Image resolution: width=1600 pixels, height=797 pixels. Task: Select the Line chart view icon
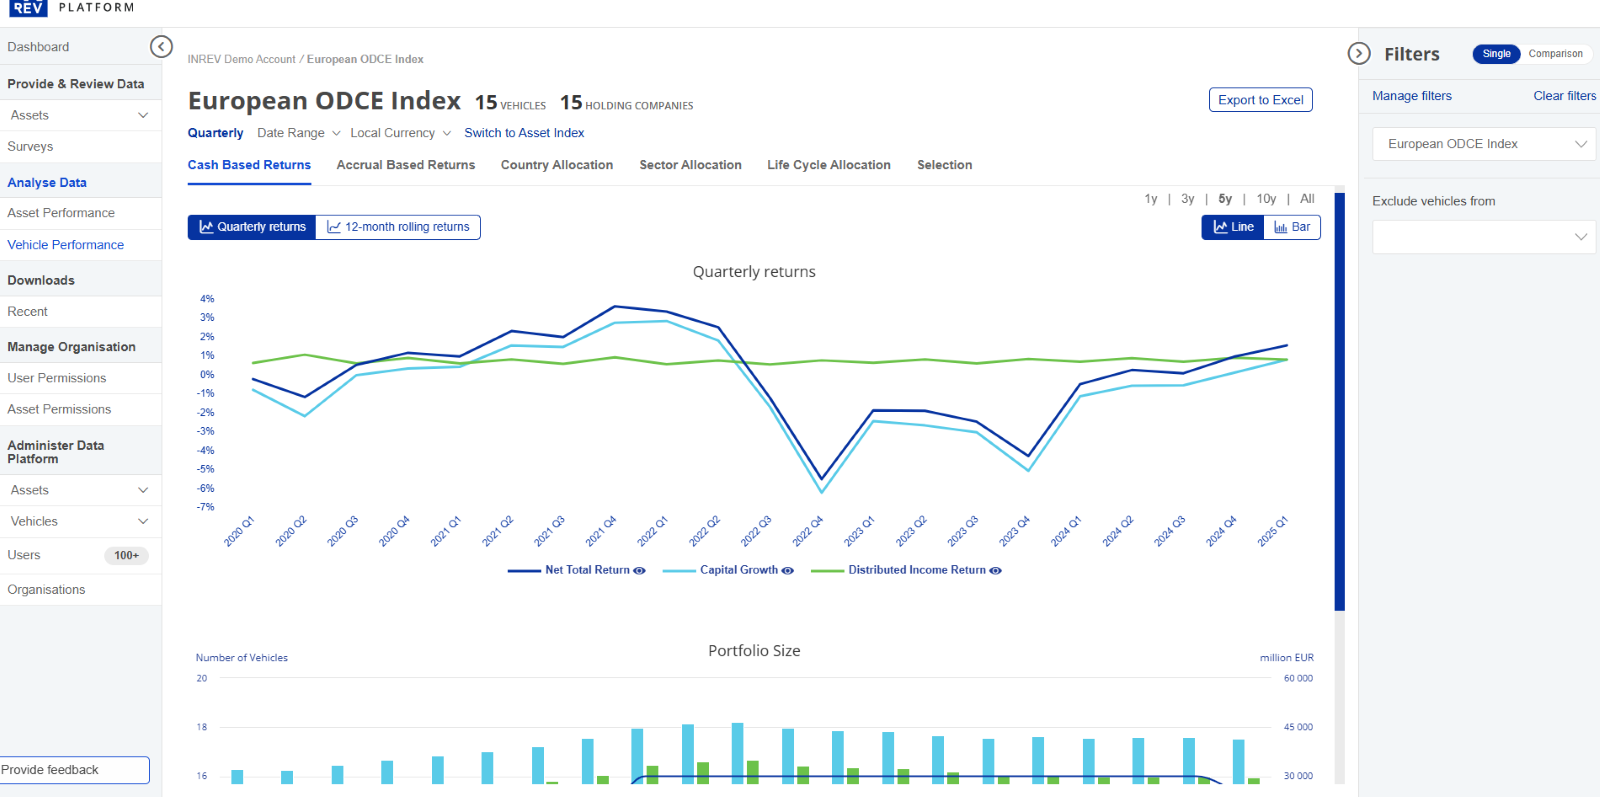click(1233, 227)
